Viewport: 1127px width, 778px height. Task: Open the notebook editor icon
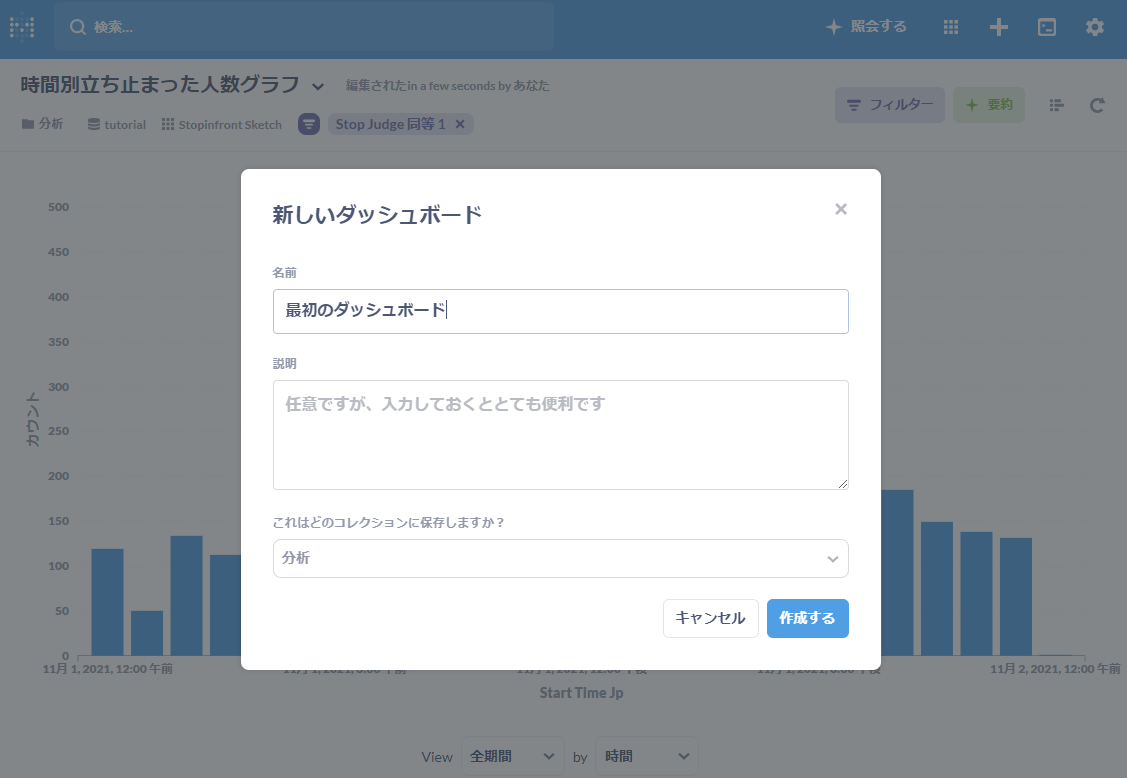[x=1057, y=105]
